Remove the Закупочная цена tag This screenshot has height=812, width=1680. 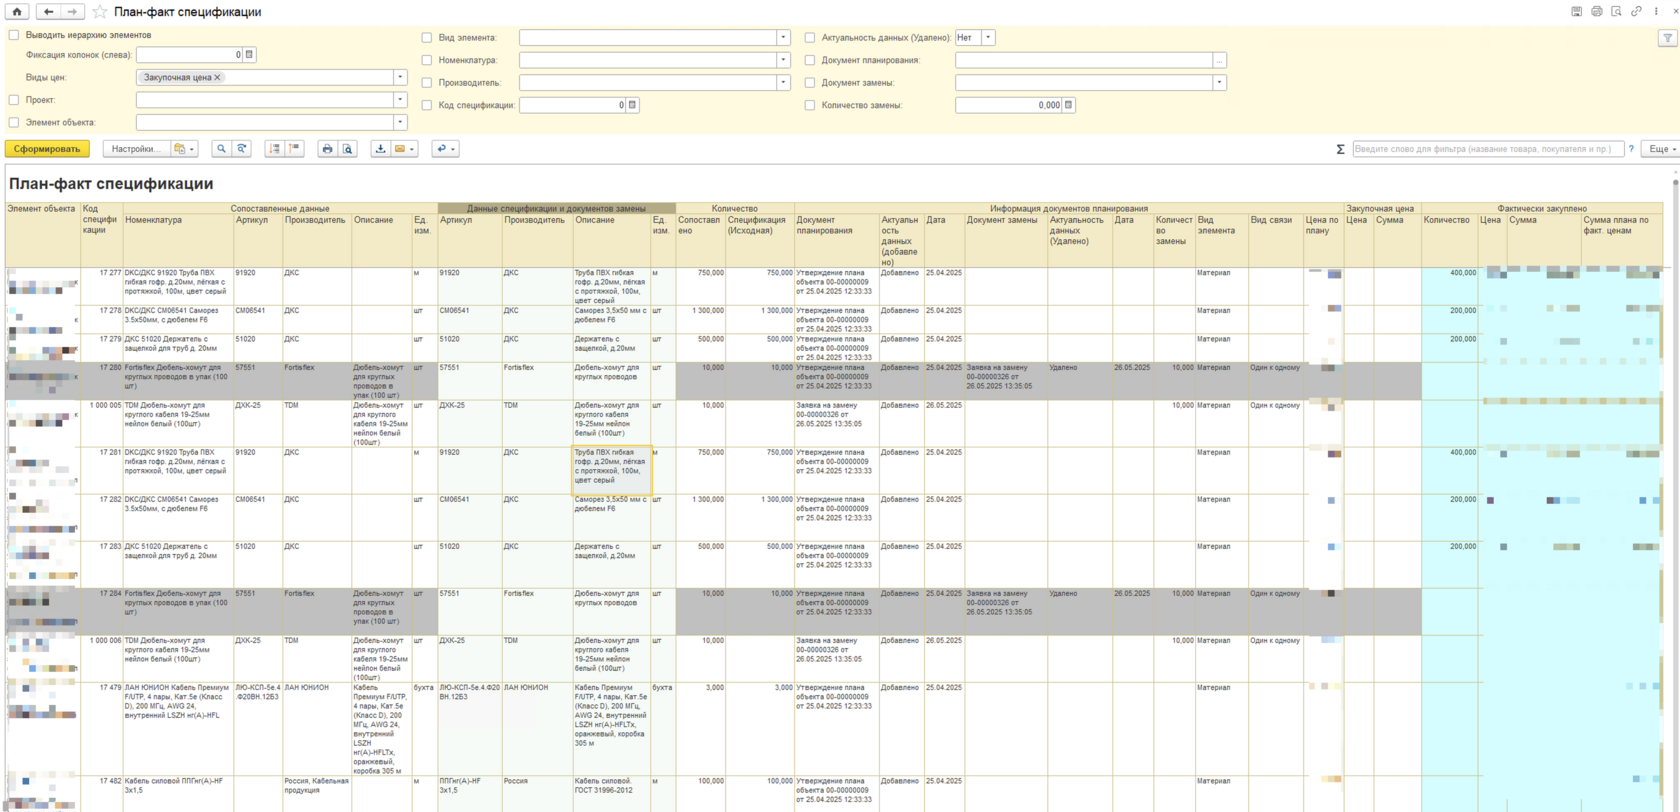click(x=218, y=77)
